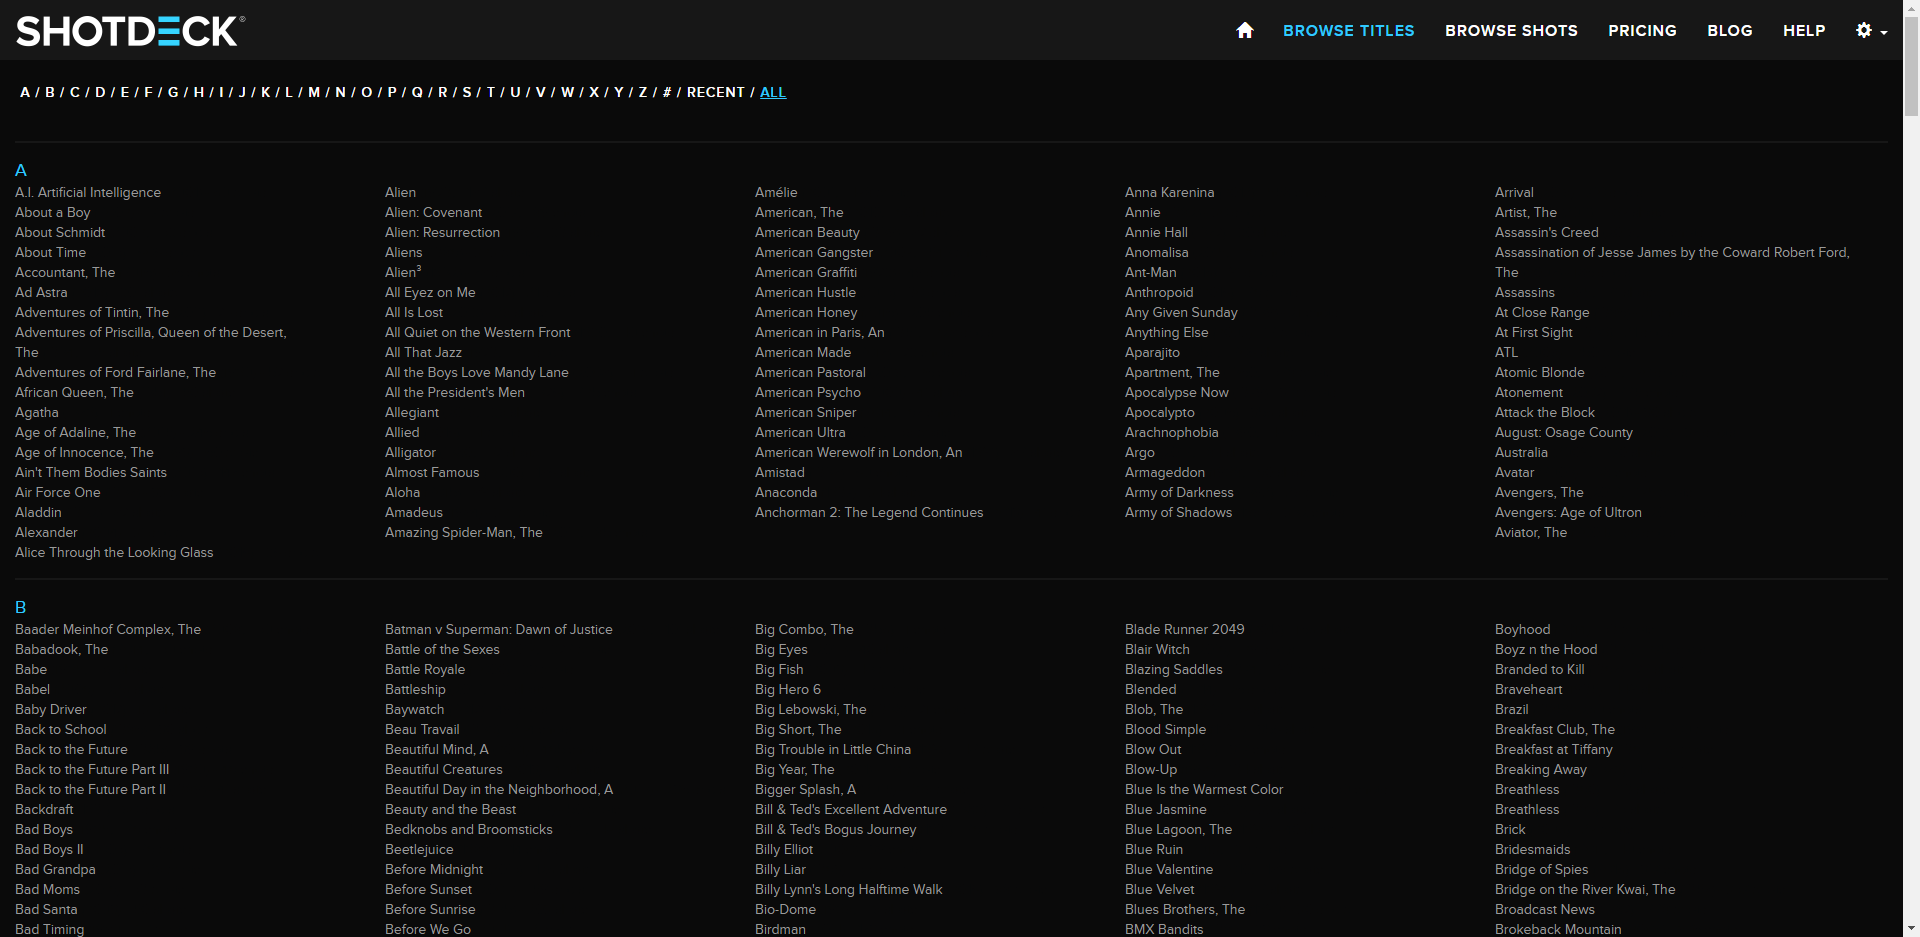1920x937 pixels.
Task: Open Atomic Blonde title
Action: pyautogui.click(x=1540, y=372)
